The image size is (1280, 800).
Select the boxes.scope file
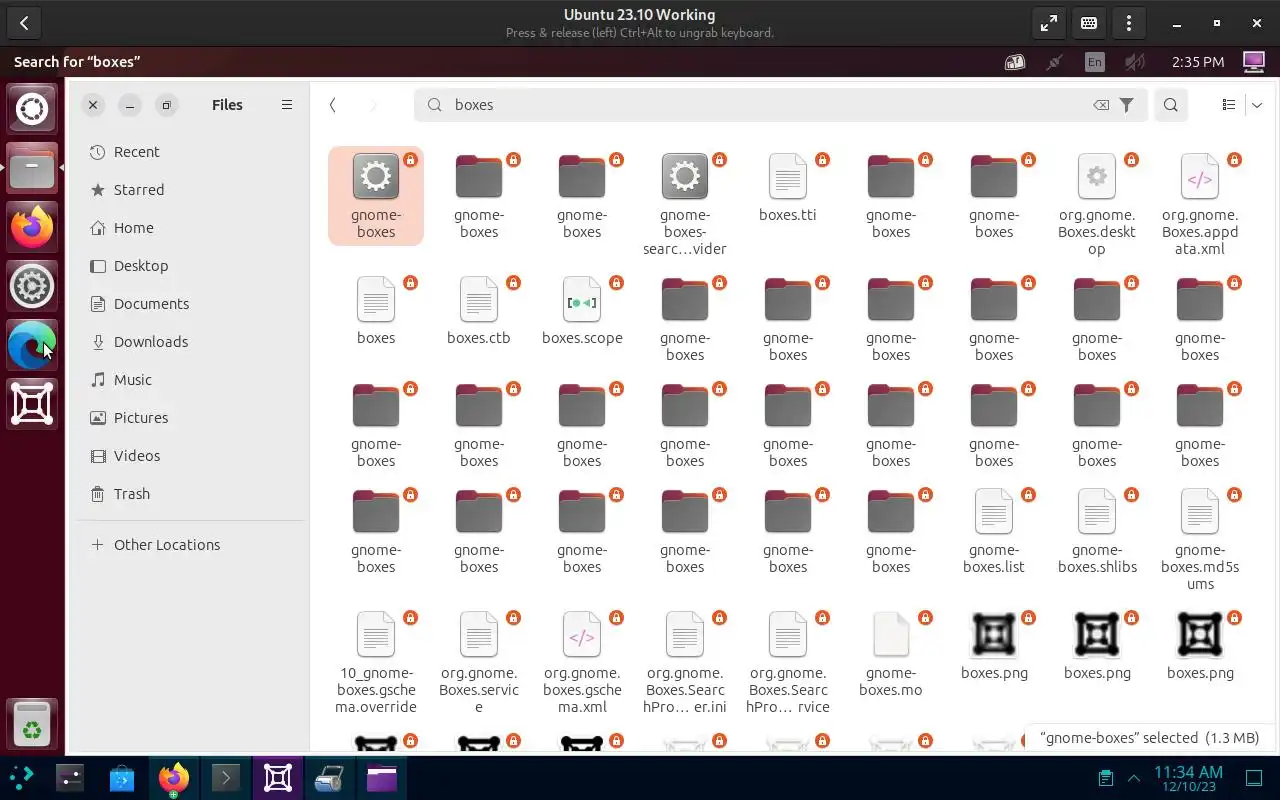582,311
